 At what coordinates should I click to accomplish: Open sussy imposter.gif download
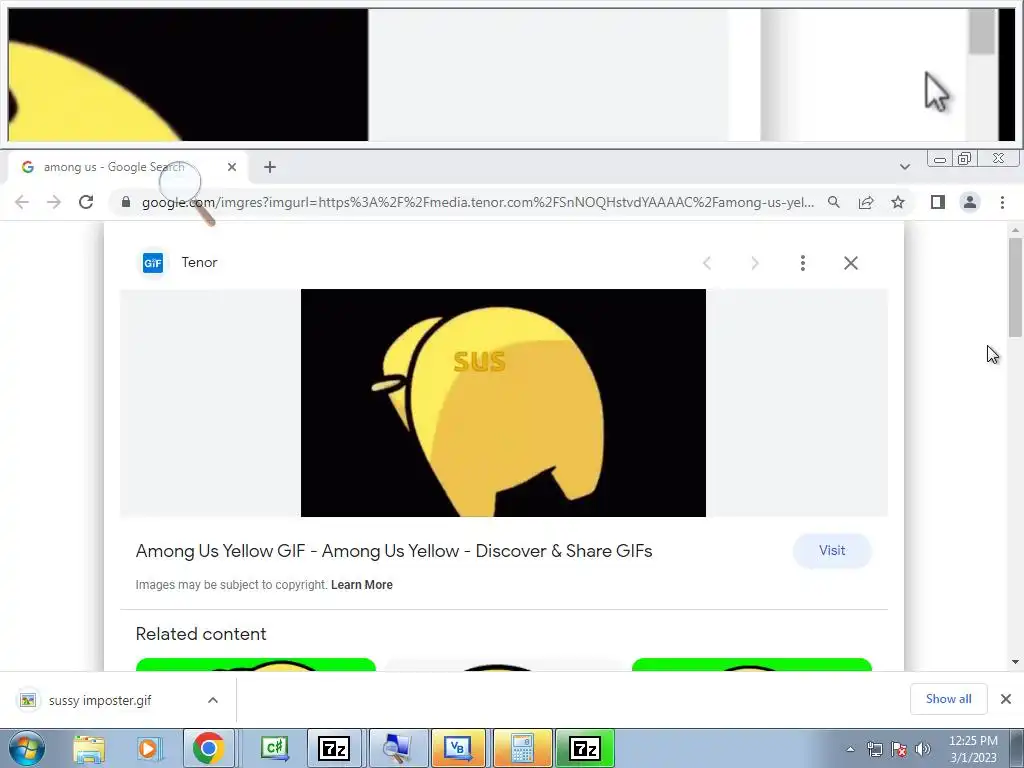pyautogui.click(x=100, y=700)
